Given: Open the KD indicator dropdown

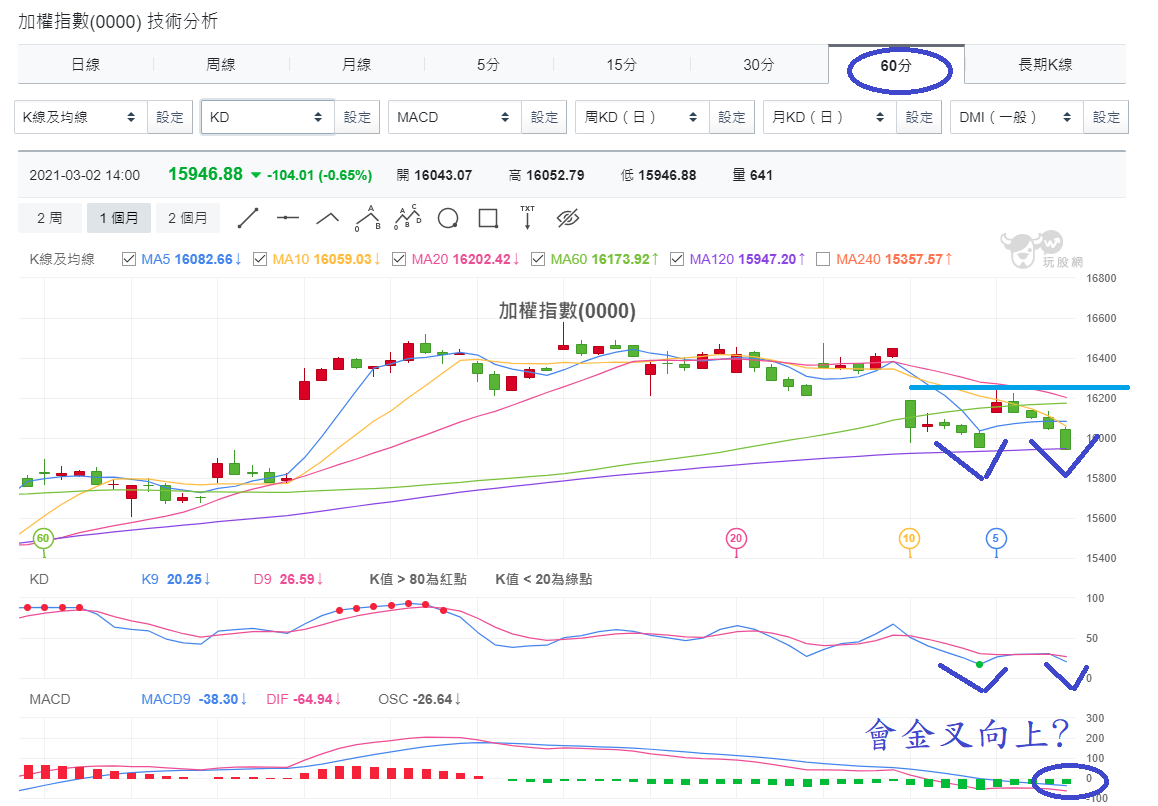Looking at the screenshot, I should point(267,117).
